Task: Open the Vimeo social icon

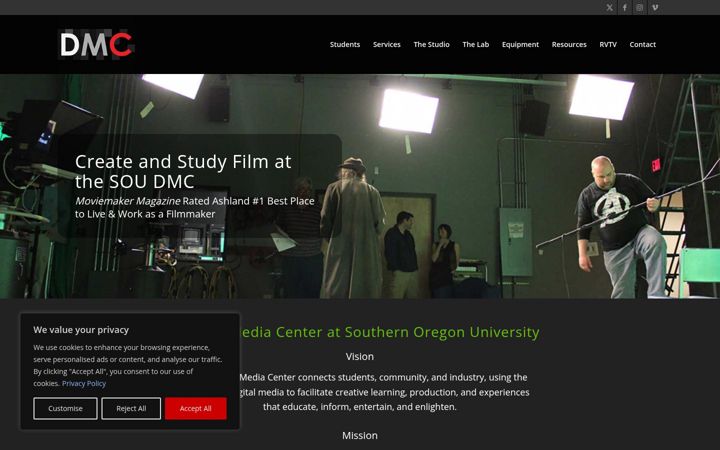Action: coord(655,7)
